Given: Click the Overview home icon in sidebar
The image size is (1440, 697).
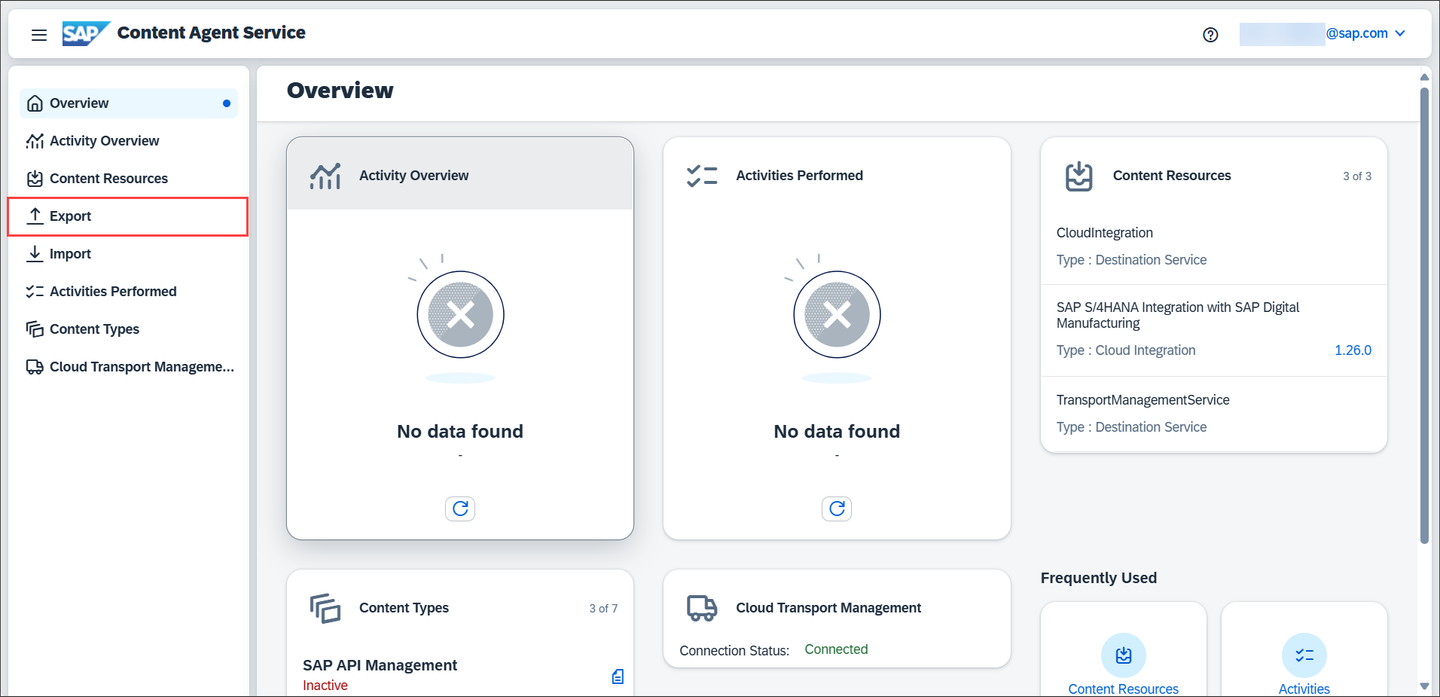Looking at the screenshot, I should [x=35, y=103].
